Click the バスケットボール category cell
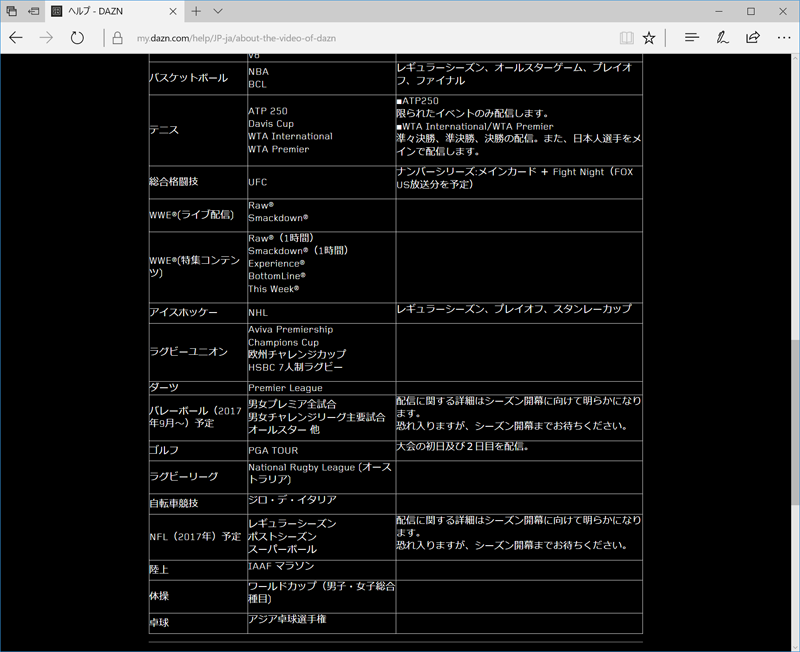The image size is (800, 652). pos(198,78)
